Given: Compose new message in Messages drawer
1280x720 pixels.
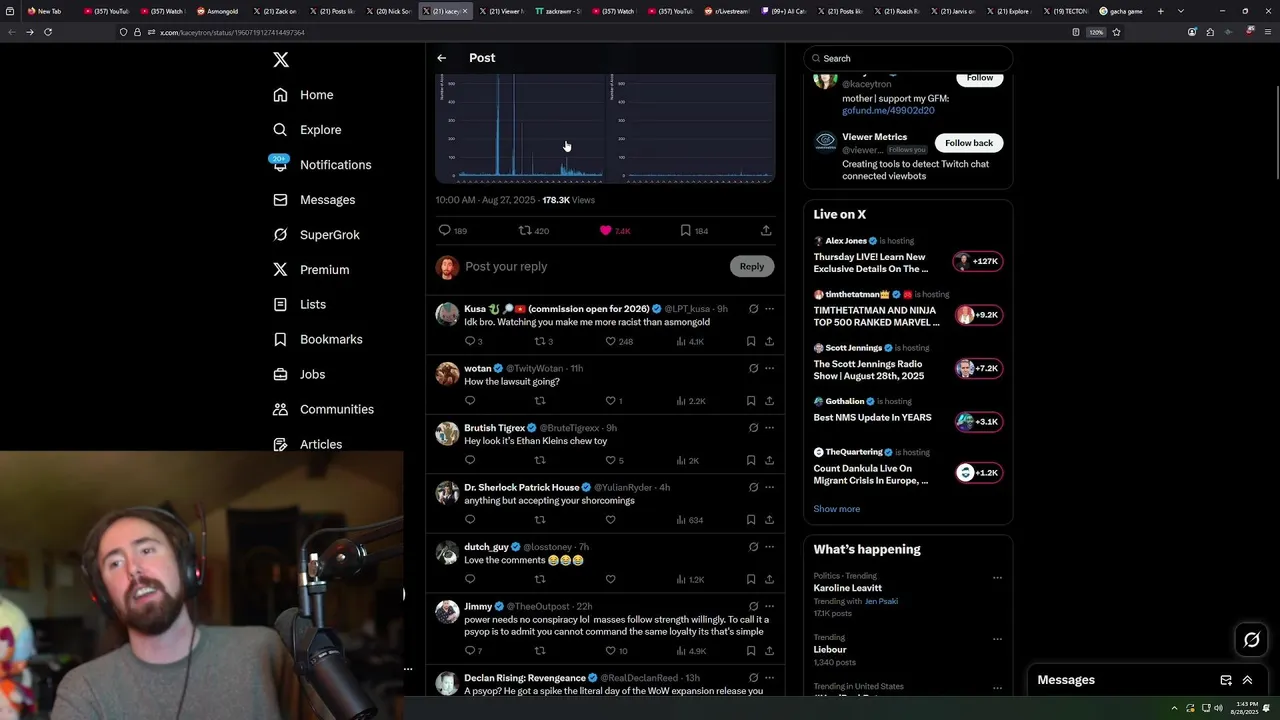Looking at the screenshot, I should [1226, 680].
